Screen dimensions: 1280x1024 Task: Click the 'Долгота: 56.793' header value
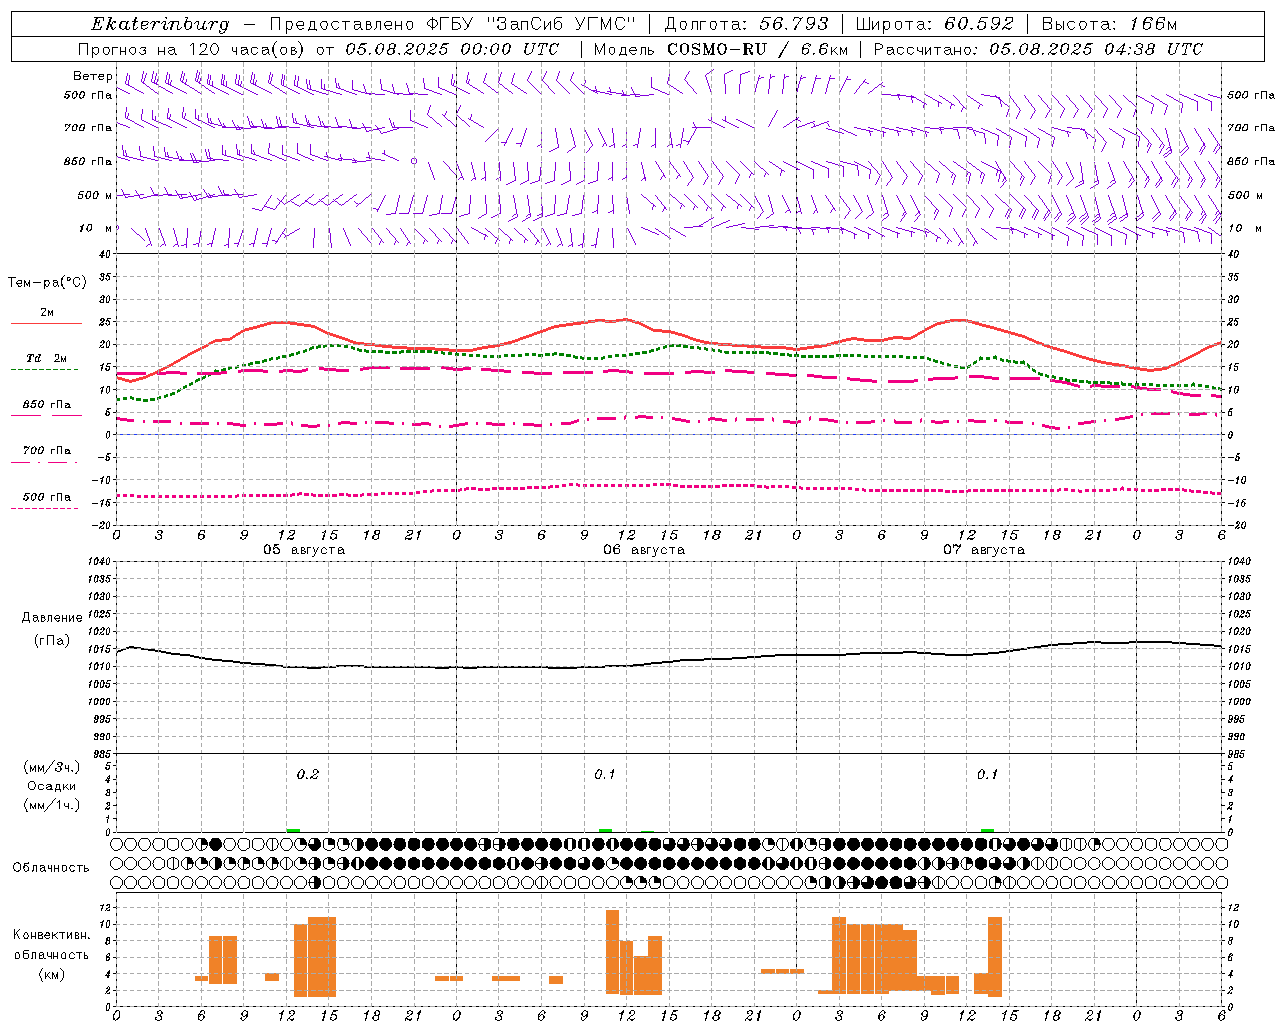[747, 24]
